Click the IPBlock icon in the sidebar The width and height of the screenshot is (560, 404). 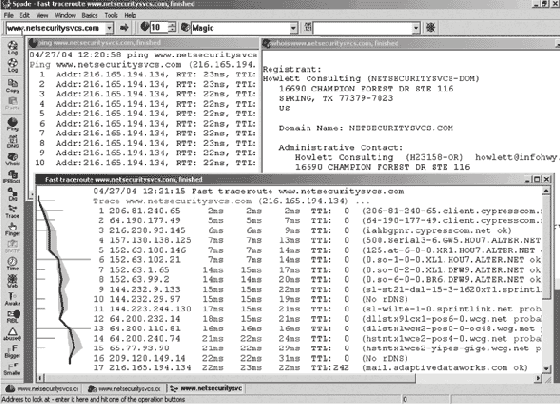coord(12,176)
